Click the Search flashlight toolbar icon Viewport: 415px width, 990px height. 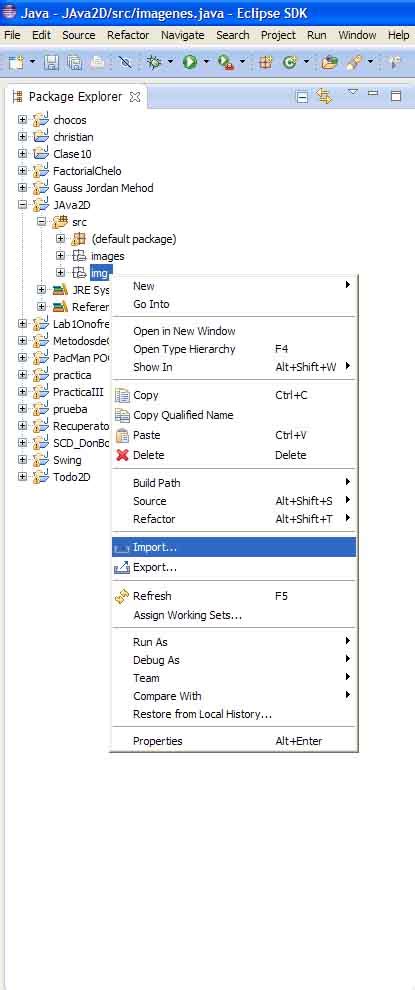pyautogui.click(x=356, y=62)
